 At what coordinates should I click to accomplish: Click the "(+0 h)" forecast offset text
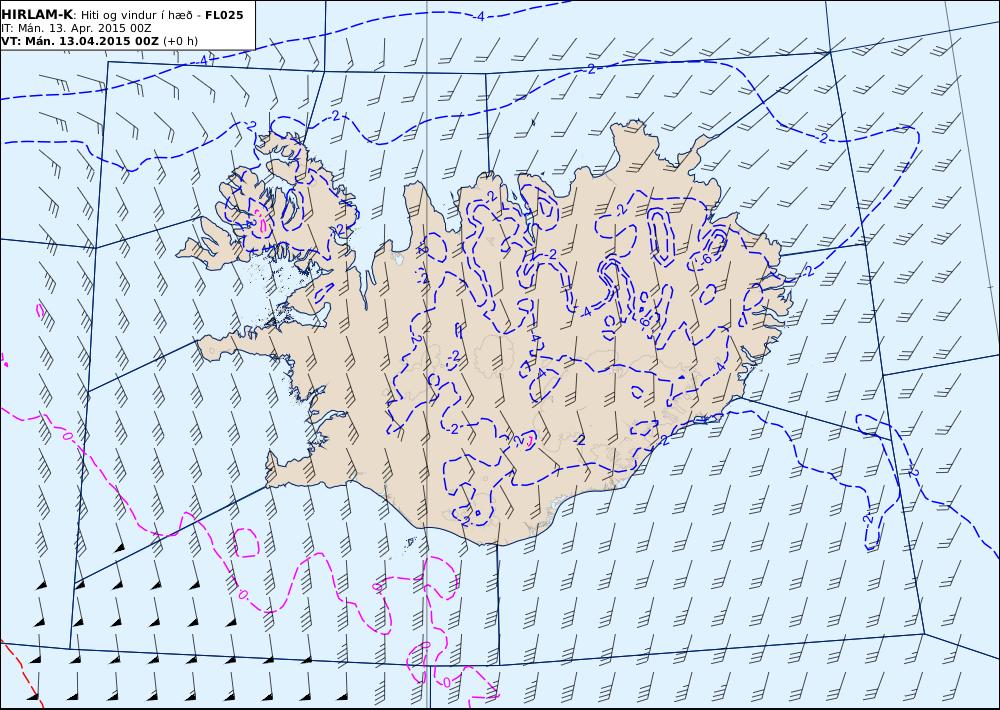(180, 41)
